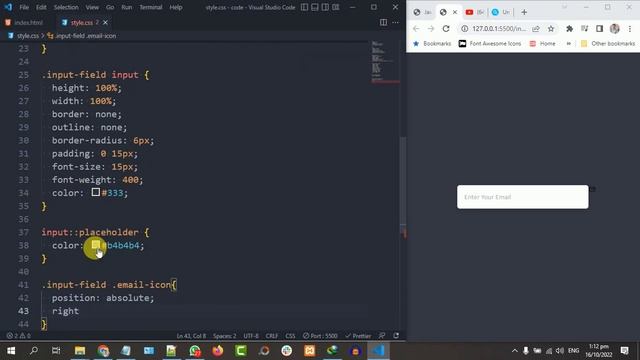Screen dimensions: 640x360
Task: Switch to the index.html editor tab
Action: (x=28, y=22)
